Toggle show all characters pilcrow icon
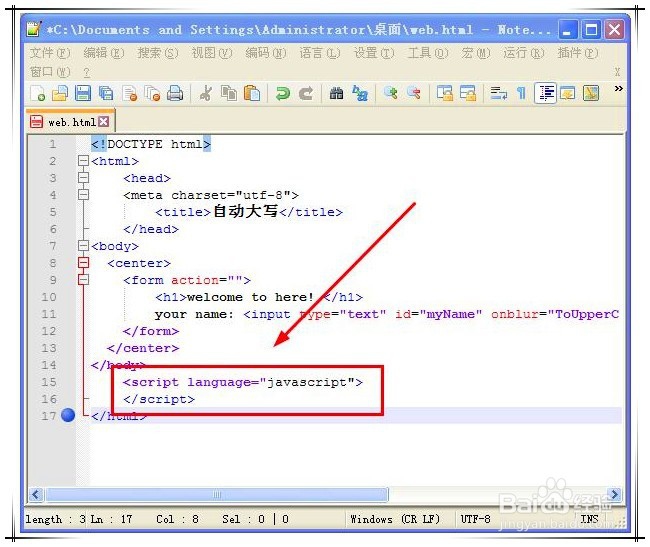Viewport: 650px width, 547px height. (x=521, y=93)
